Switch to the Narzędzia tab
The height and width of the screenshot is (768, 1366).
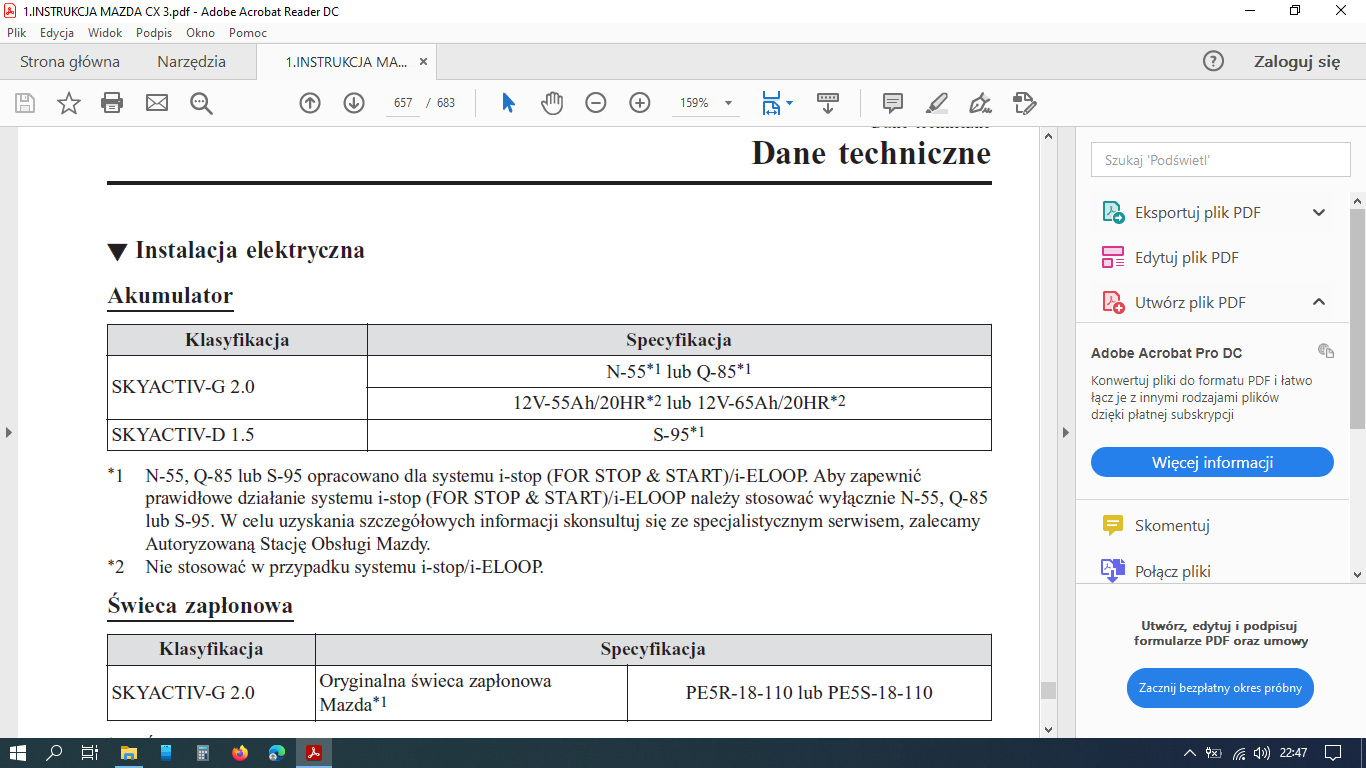(x=191, y=62)
